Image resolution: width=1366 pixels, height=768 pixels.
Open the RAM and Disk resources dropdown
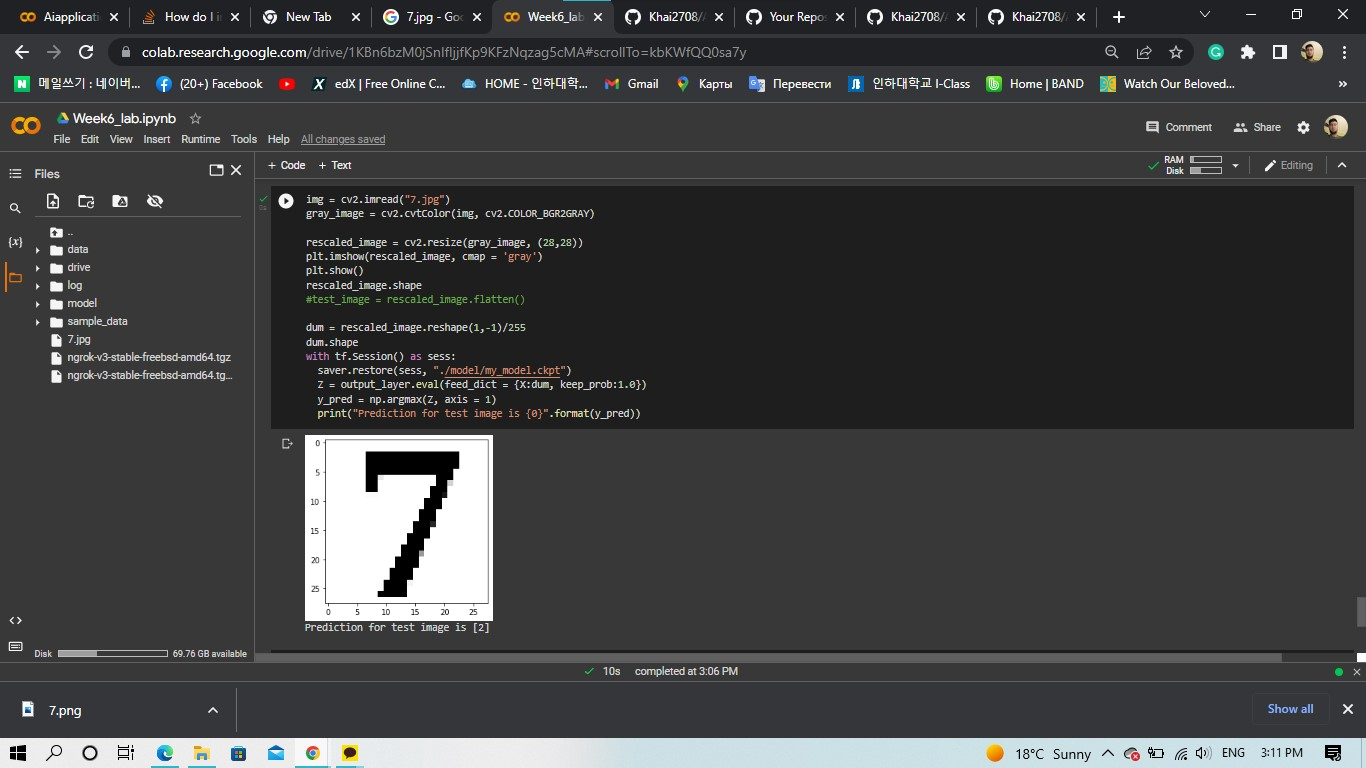[x=1236, y=165]
